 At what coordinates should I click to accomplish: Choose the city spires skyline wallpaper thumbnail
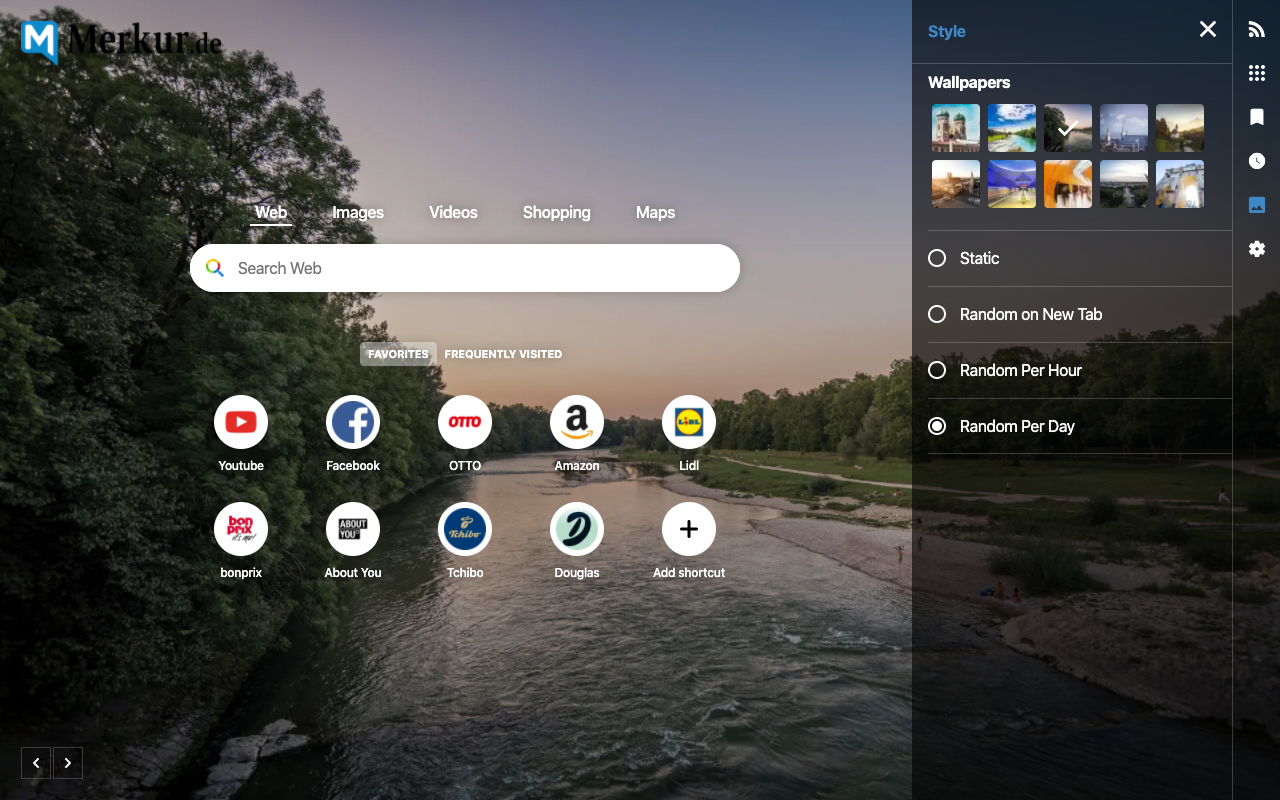click(x=1124, y=128)
